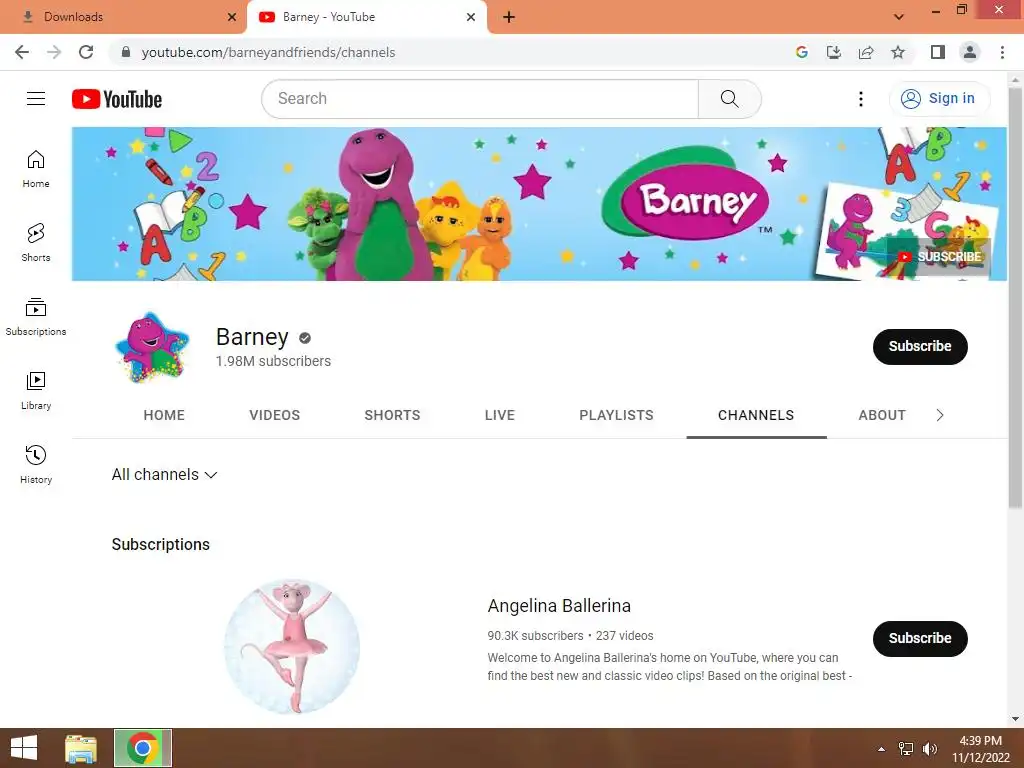Image resolution: width=1024 pixels, height=768 pixels.
Task: Open the tab search dropdown arrow
Action: (x=899, y=17)
